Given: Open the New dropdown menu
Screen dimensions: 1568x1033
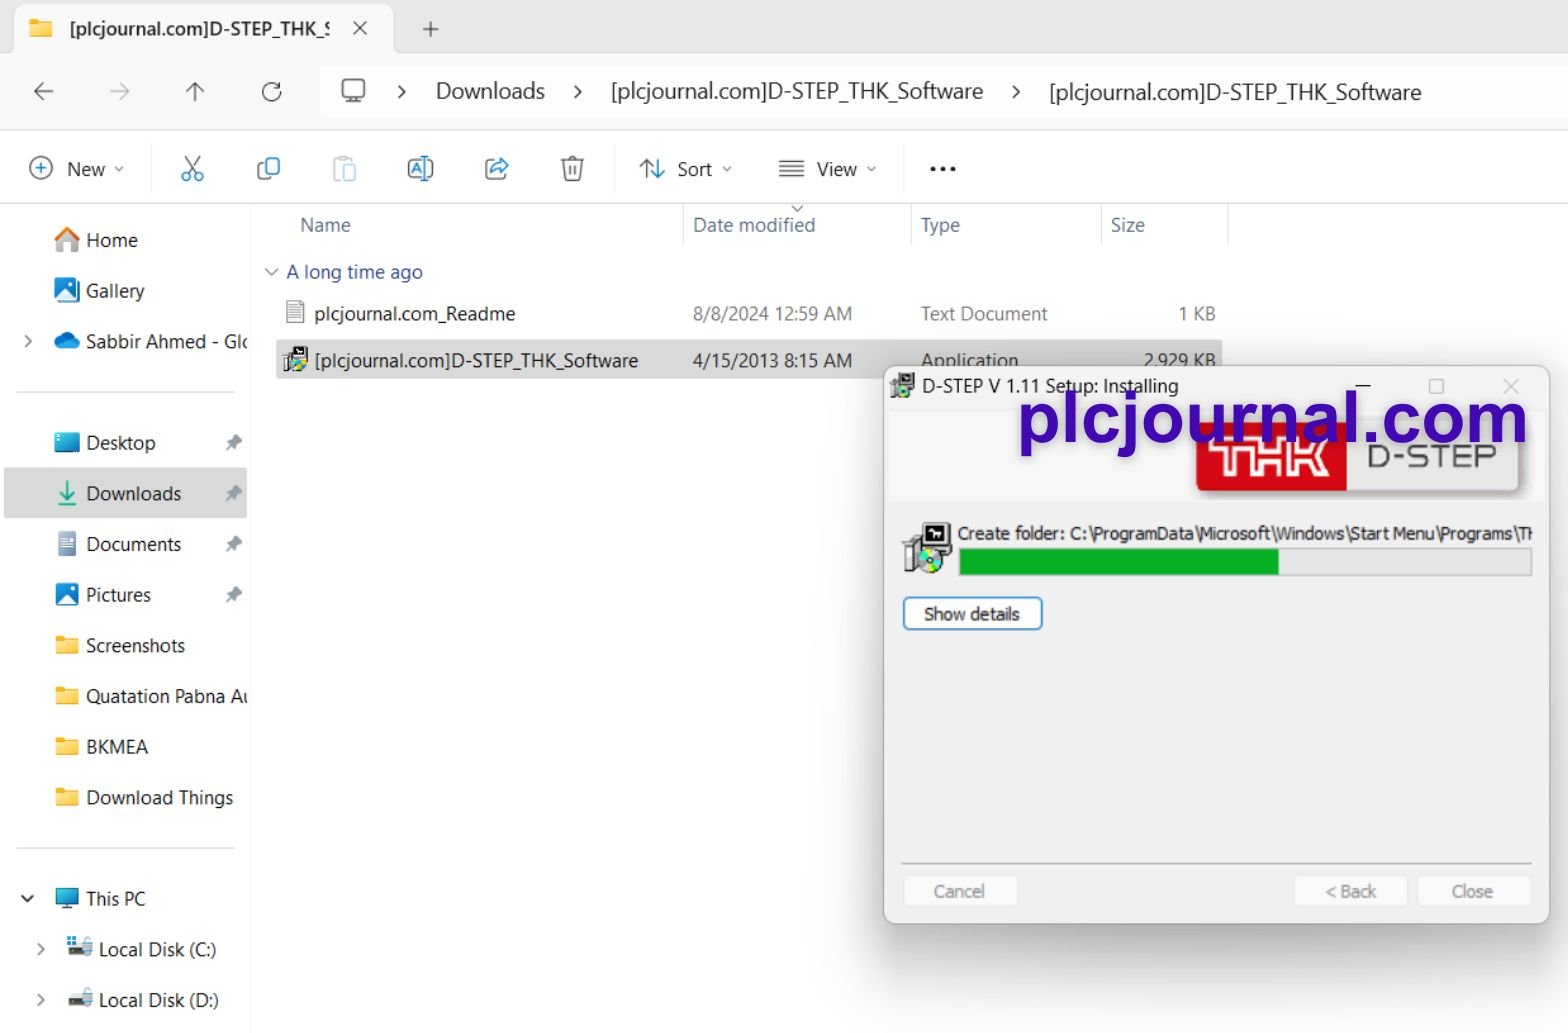Looking at the screenshot, I should [x=77, y=169].
